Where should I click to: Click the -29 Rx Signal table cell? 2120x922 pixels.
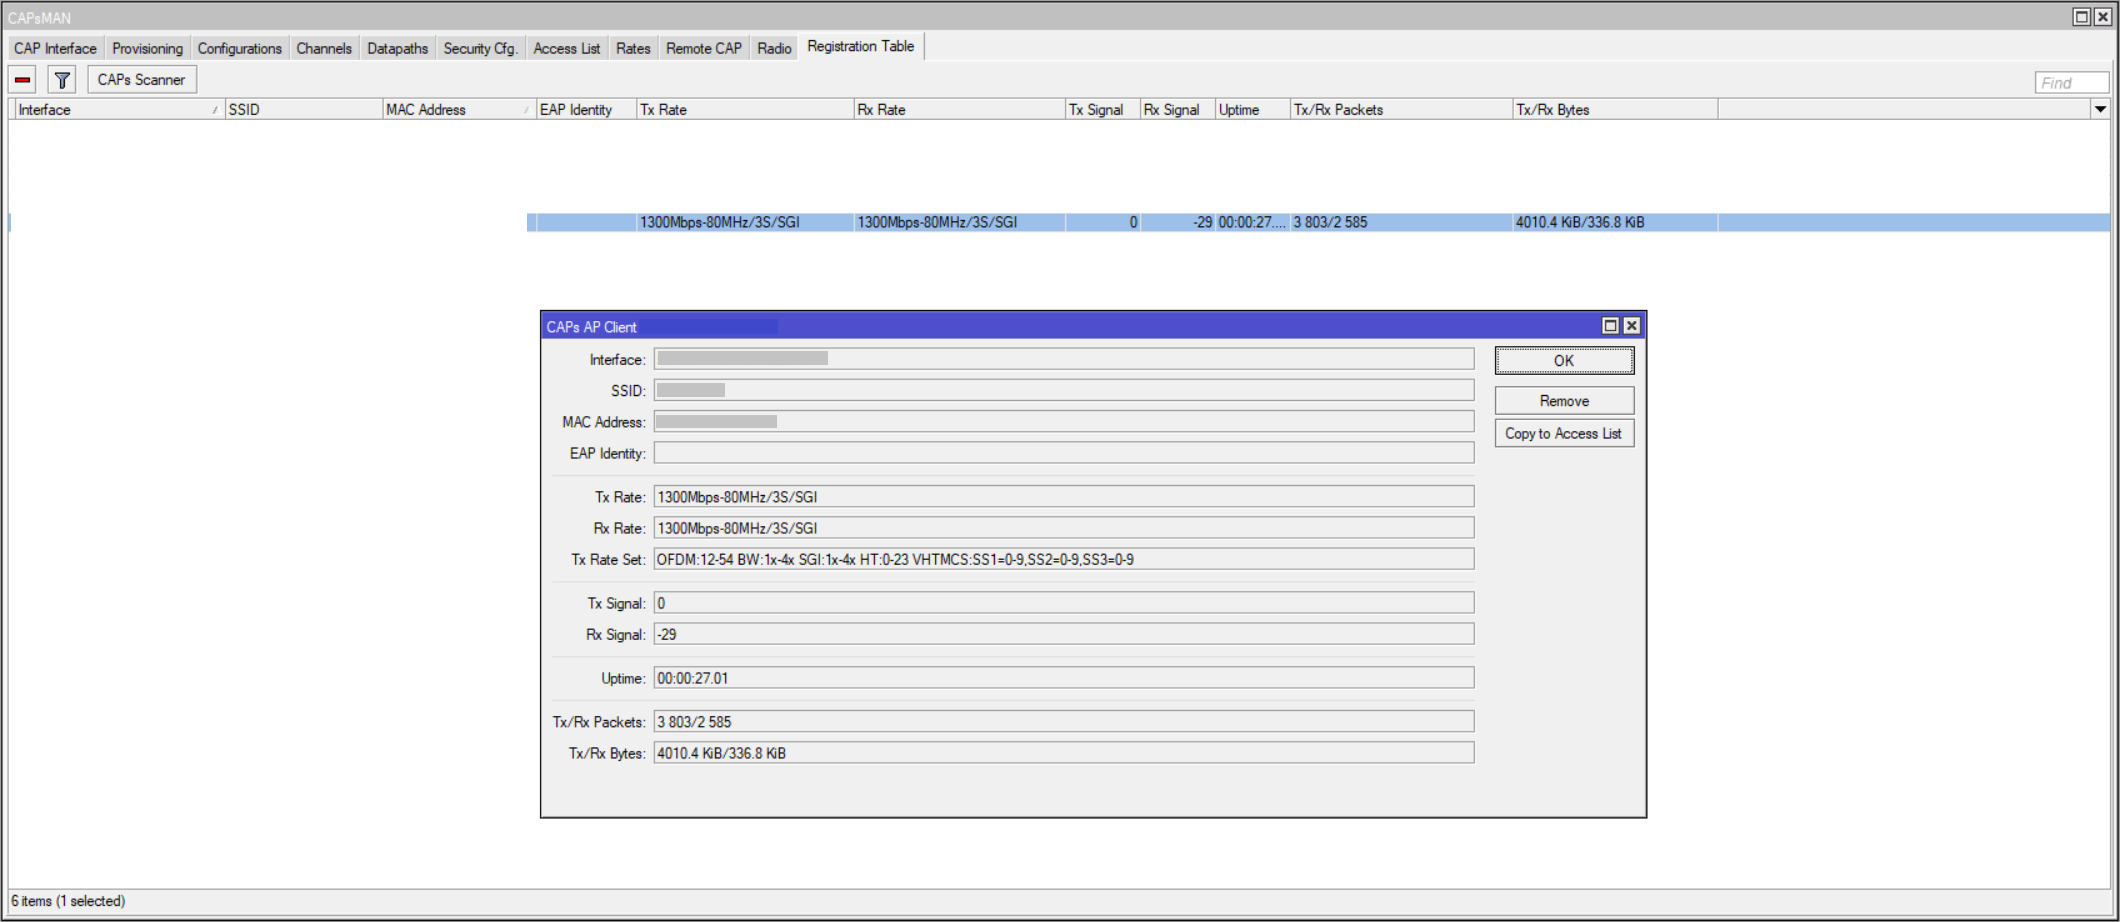tap(1178, 222)
